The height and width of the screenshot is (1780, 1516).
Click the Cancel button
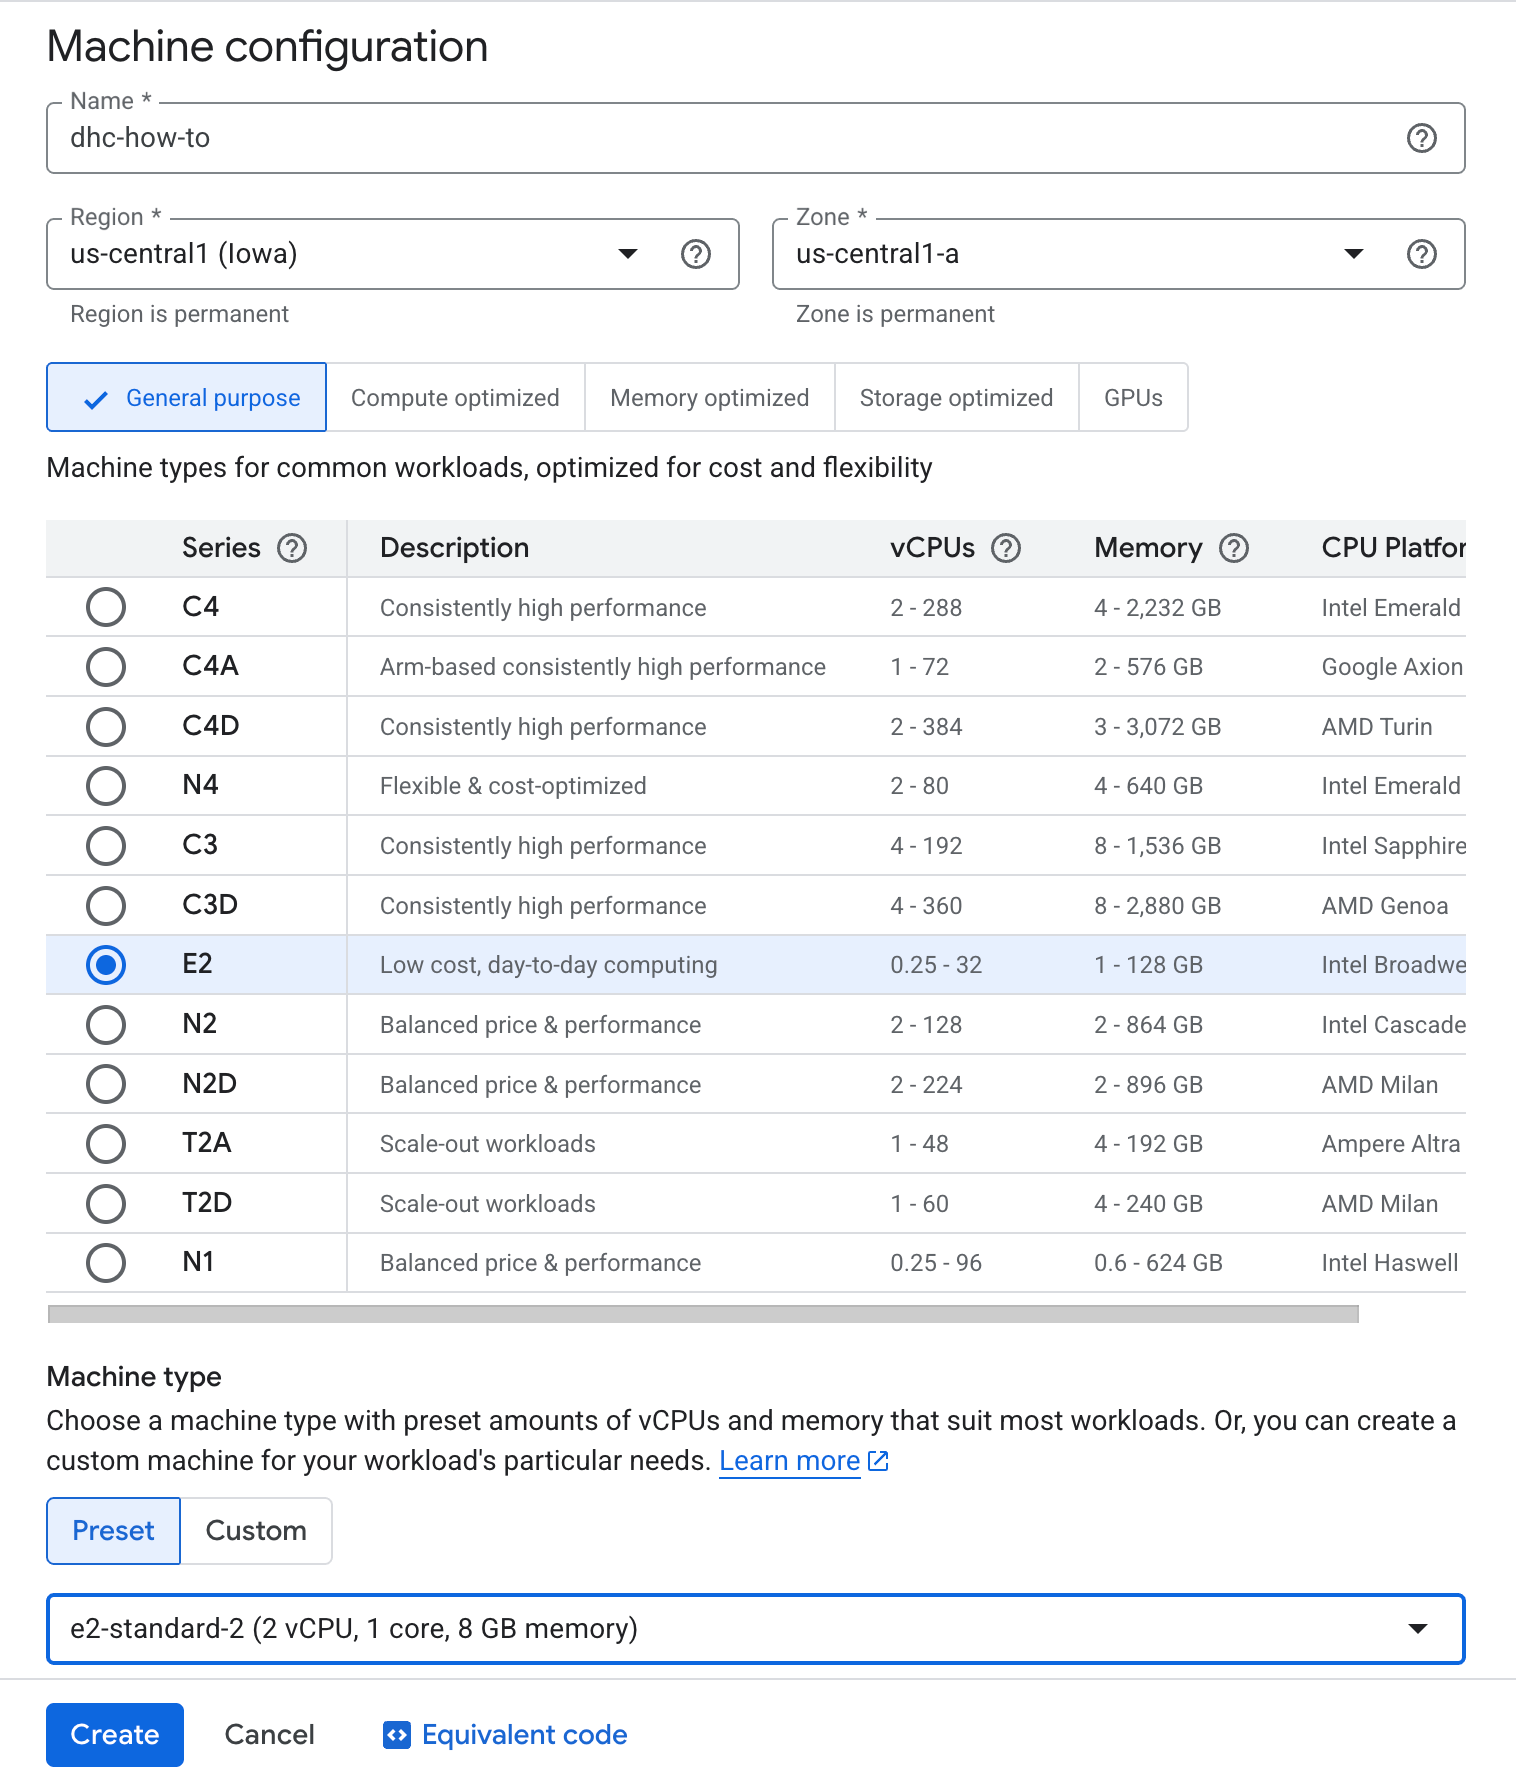coord(269,1735)
